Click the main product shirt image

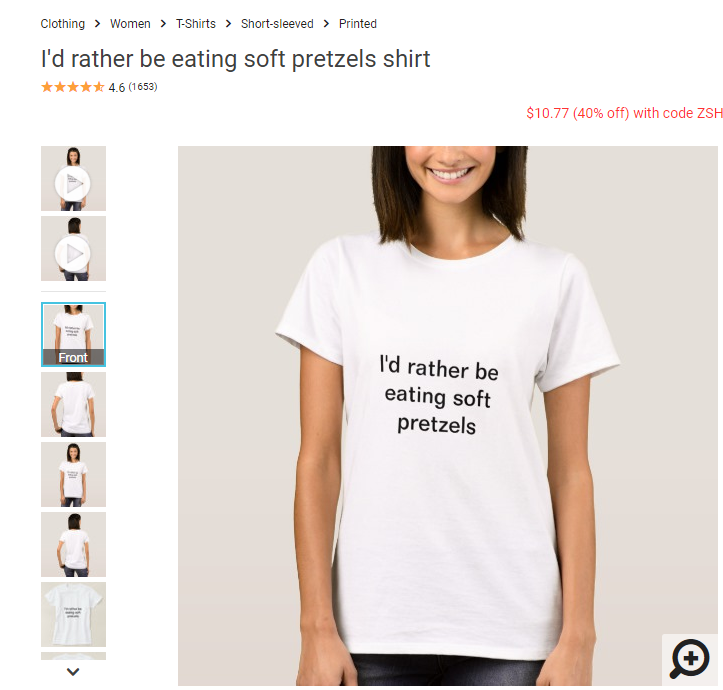point(448,416)
